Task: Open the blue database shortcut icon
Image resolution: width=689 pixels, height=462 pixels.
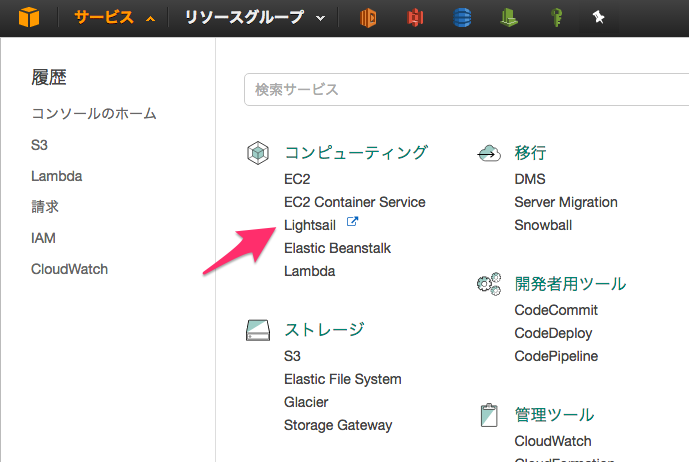Action: tap(462, 18)
